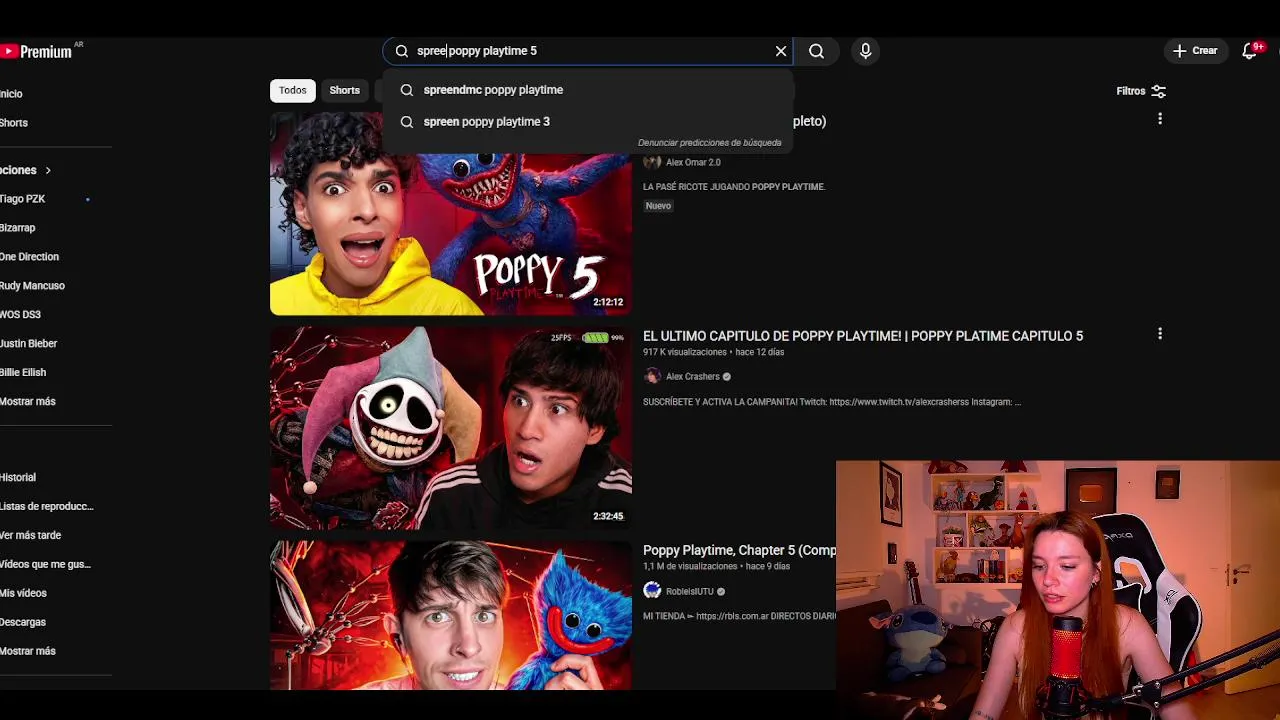Expand the Suscripciones section chevron
Viewport: 1280px width, 720px height.
tap(47, 171)
